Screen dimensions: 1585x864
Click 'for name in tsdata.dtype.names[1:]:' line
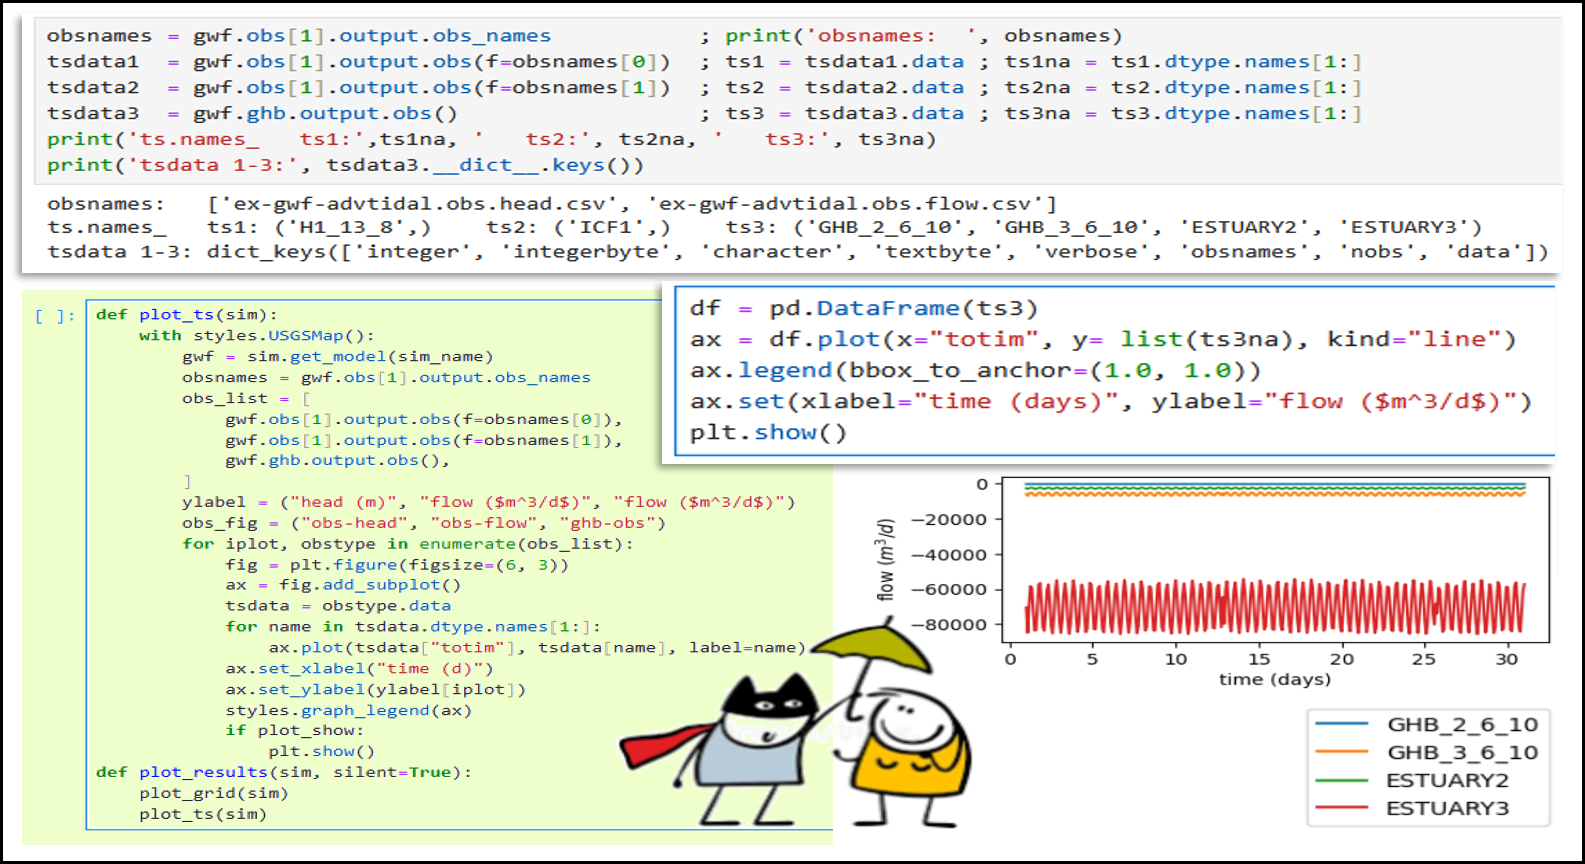pyautogui.click(x=413, y=627)
